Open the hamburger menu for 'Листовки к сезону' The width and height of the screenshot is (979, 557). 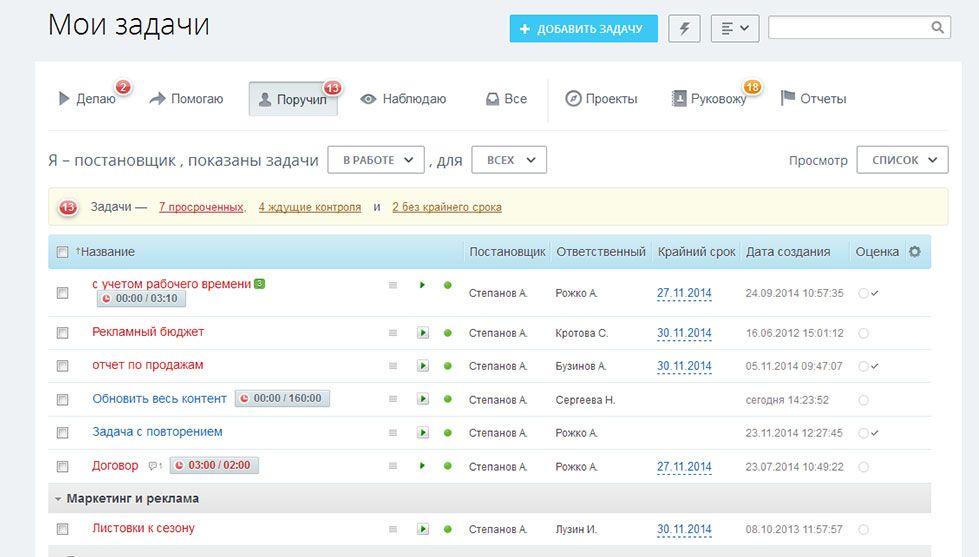pos(393,529)
